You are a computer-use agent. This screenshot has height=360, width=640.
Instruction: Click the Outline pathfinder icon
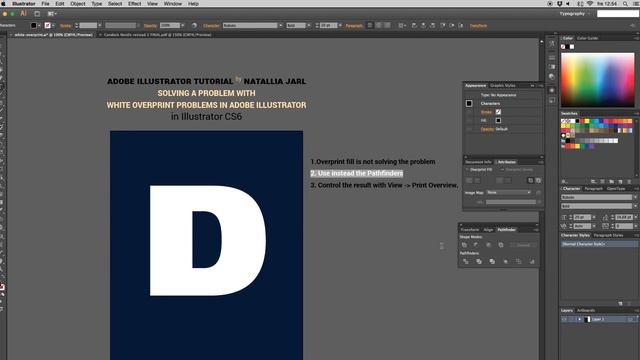(519, 261)
